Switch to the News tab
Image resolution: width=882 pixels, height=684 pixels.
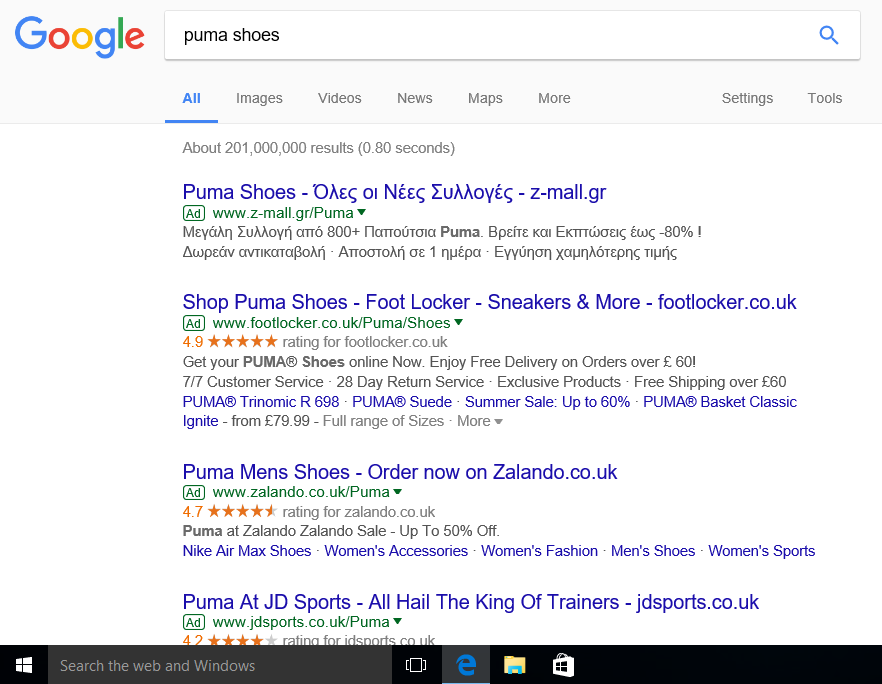click(x=415, y=98)
